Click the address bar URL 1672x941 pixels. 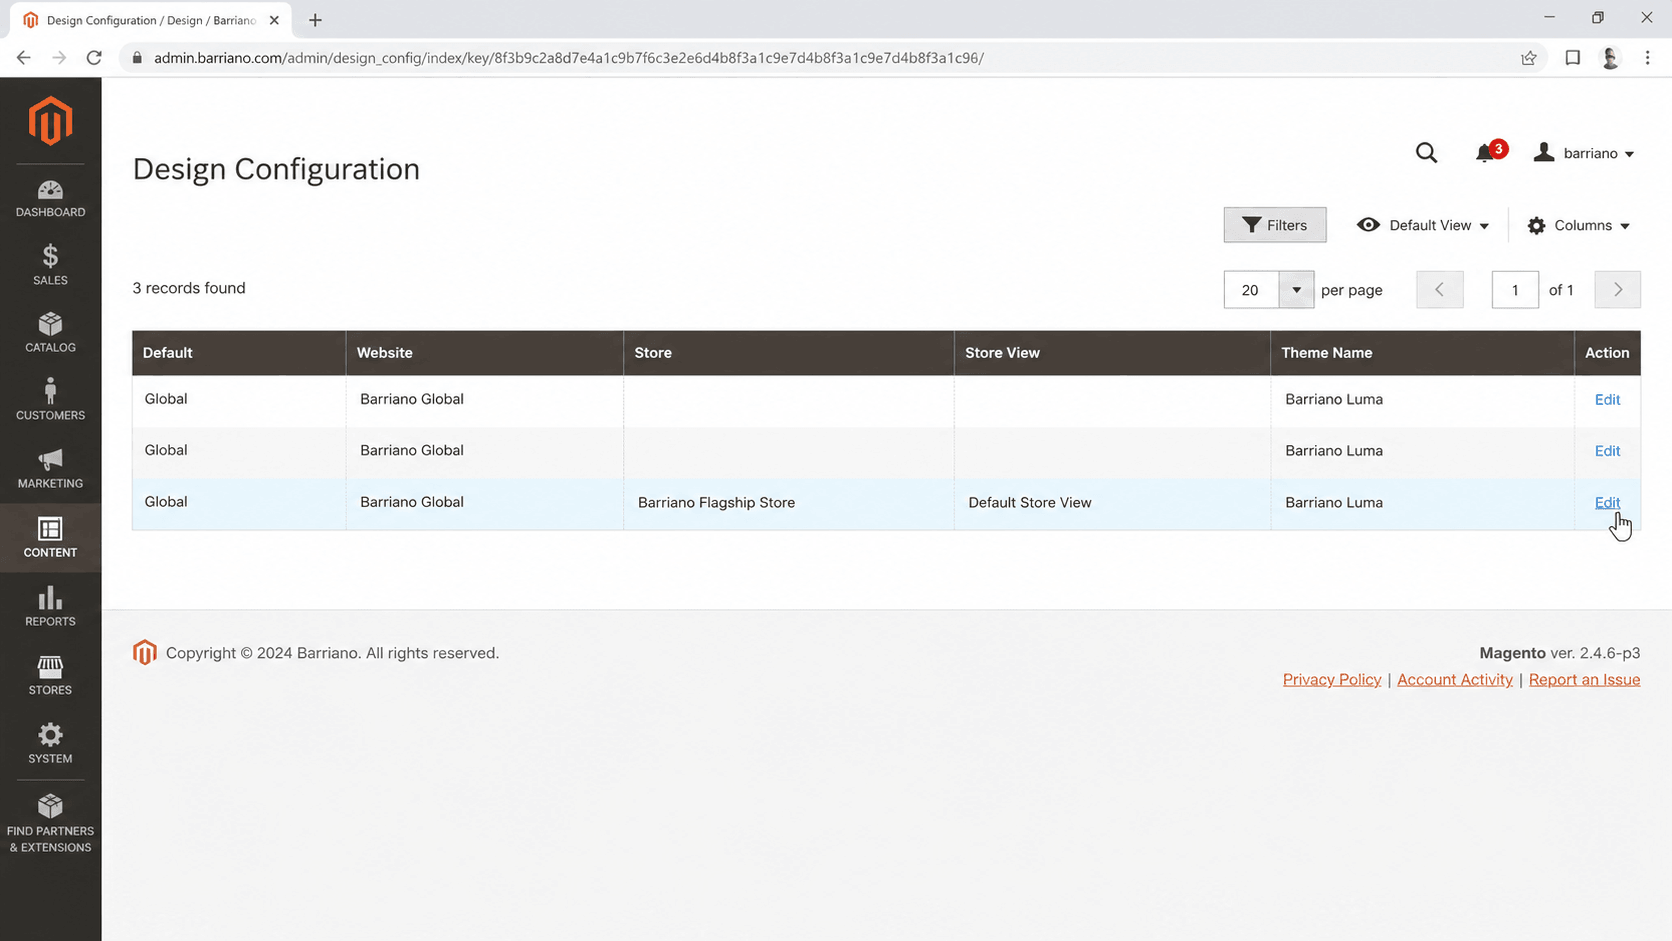(569, 58)
